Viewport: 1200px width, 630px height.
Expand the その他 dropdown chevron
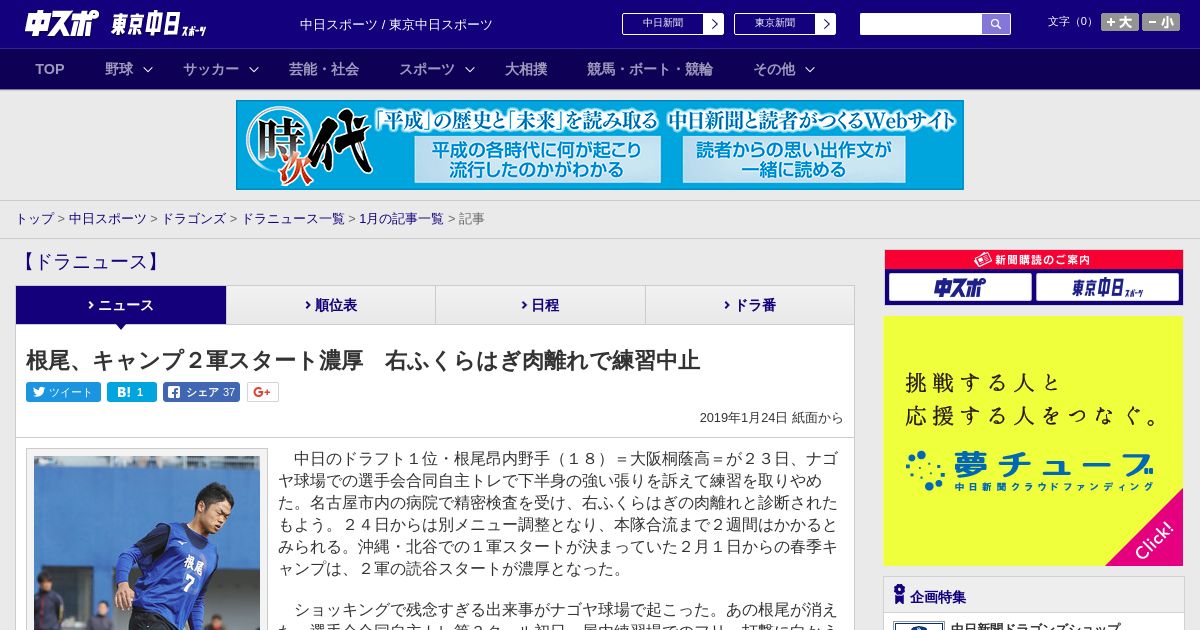click(x=810, y=69)
